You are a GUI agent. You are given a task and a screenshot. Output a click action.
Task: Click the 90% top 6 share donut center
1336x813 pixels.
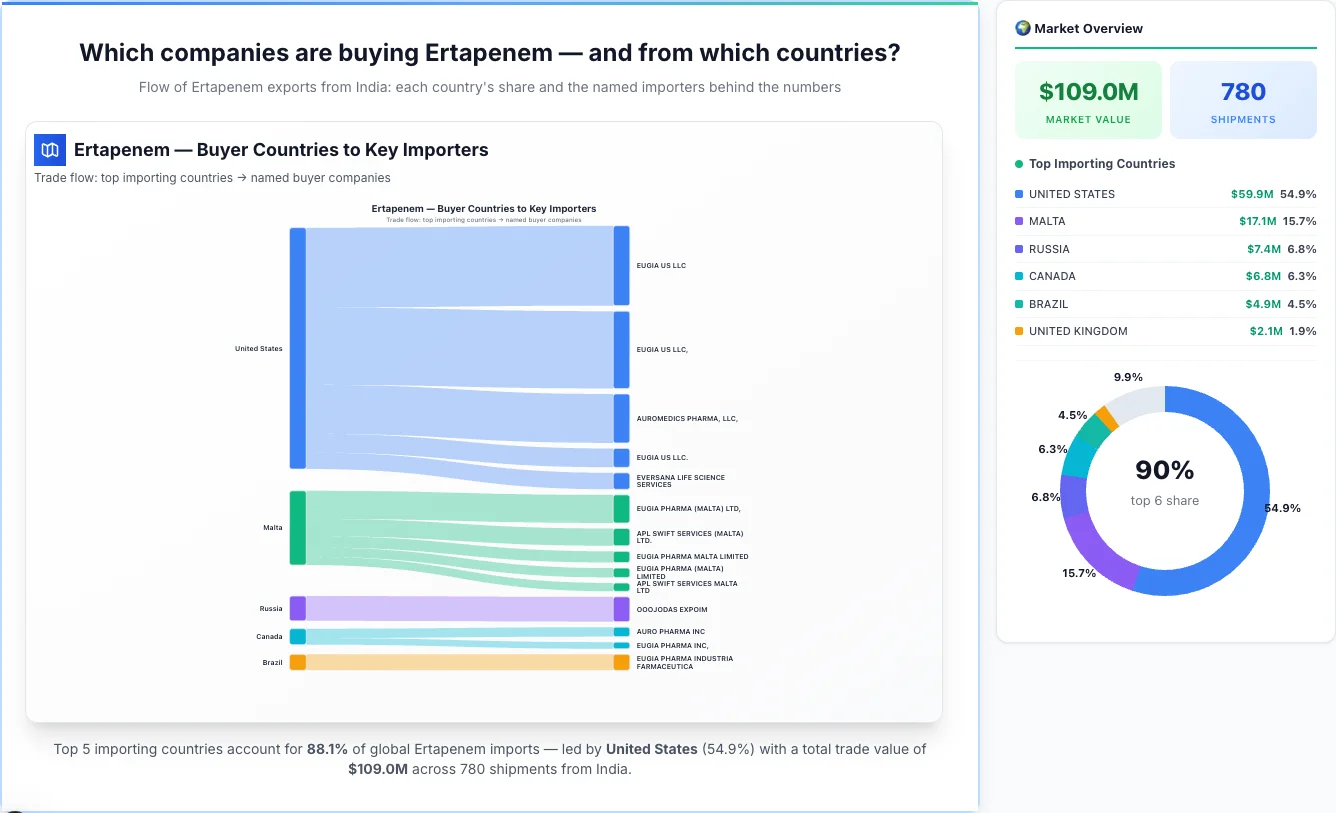pos(1164,484)
